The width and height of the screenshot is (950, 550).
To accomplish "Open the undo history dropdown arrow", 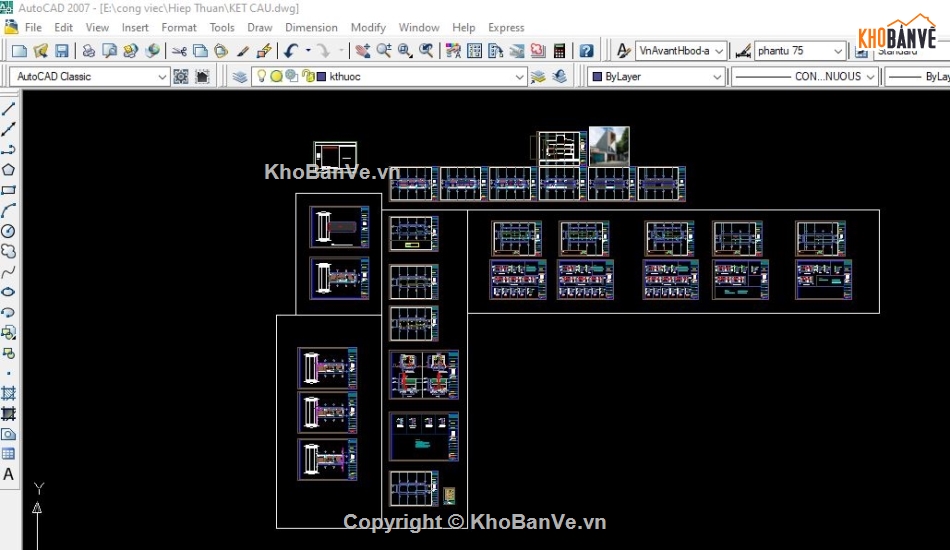I will (x=308, y=51).
